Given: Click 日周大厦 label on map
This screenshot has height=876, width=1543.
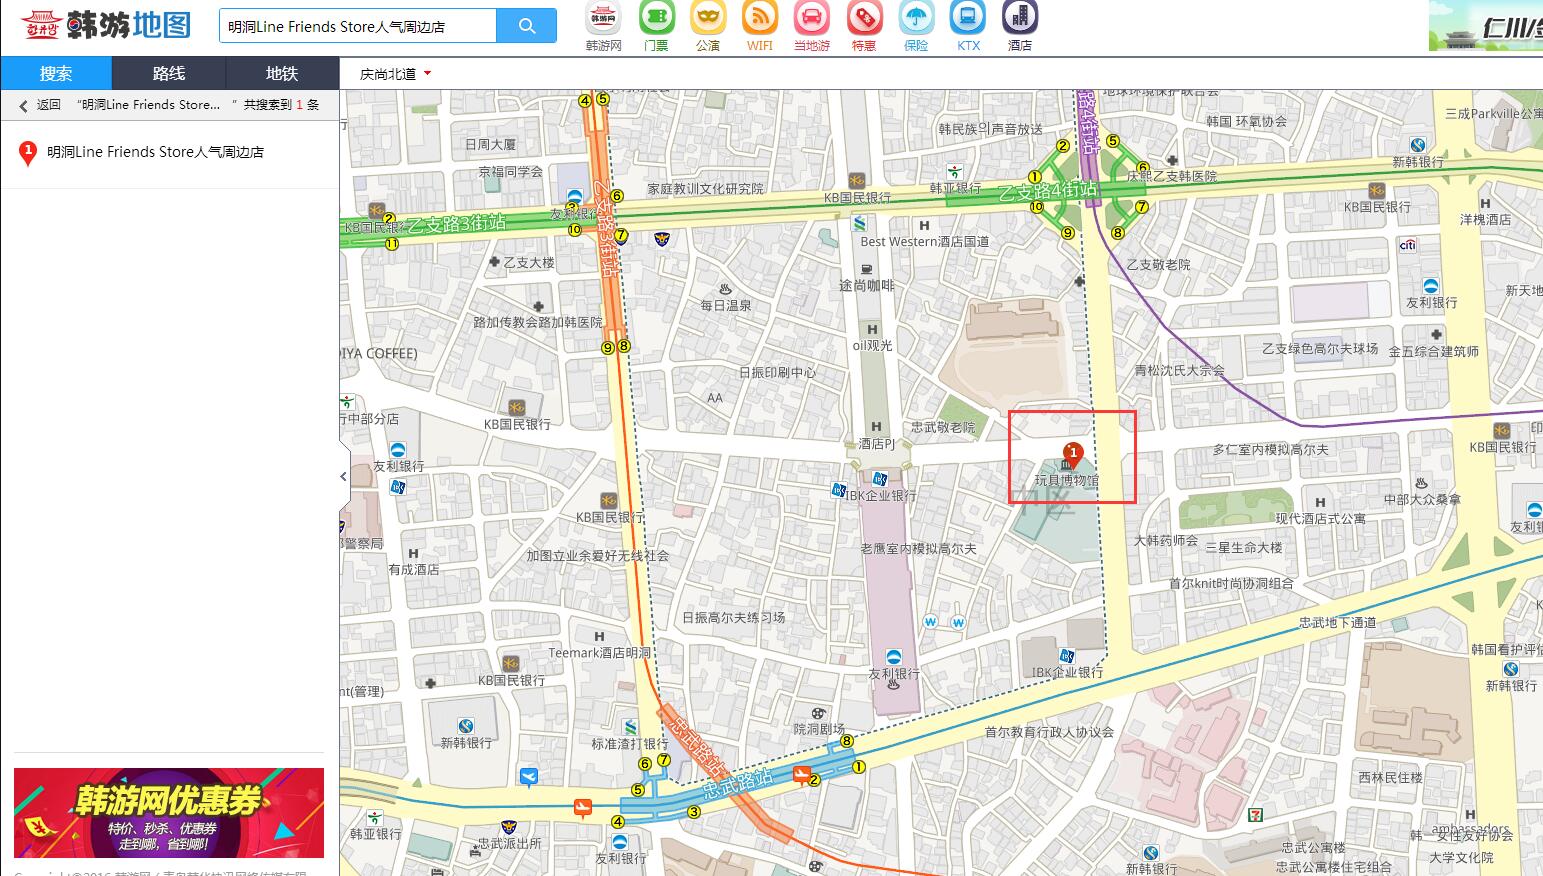Looking at the screenshot, I should (490, 144).
